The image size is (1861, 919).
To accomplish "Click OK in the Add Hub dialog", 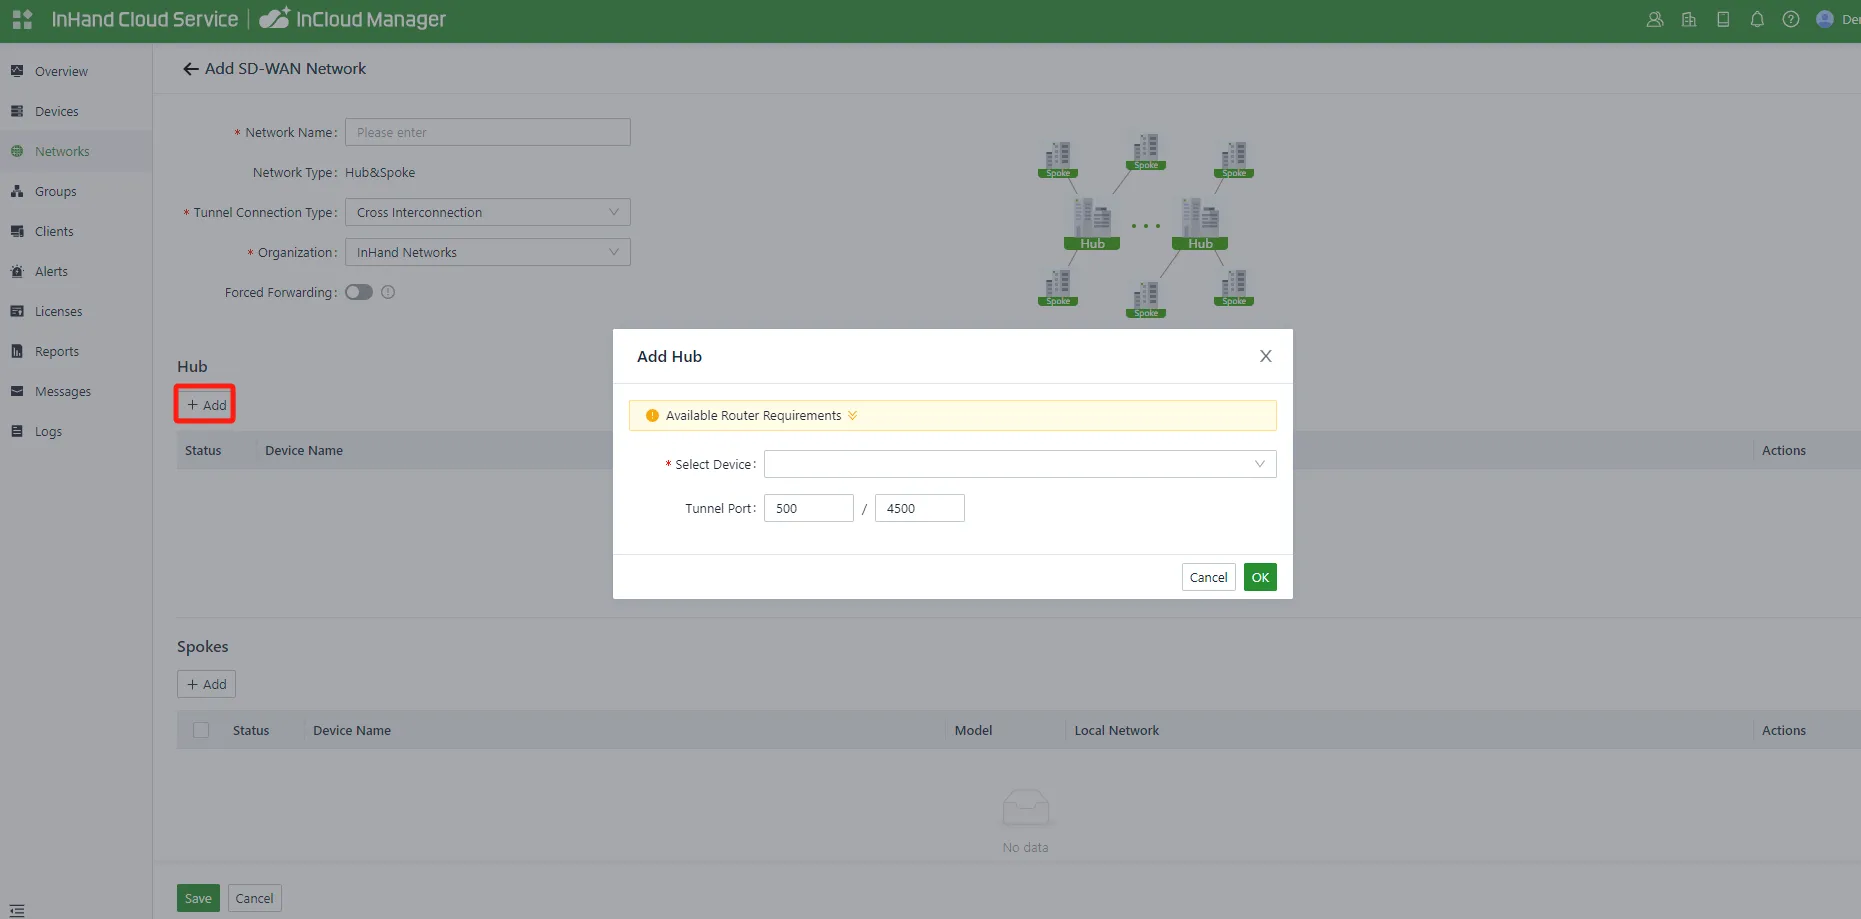I will click(1260, 577).
